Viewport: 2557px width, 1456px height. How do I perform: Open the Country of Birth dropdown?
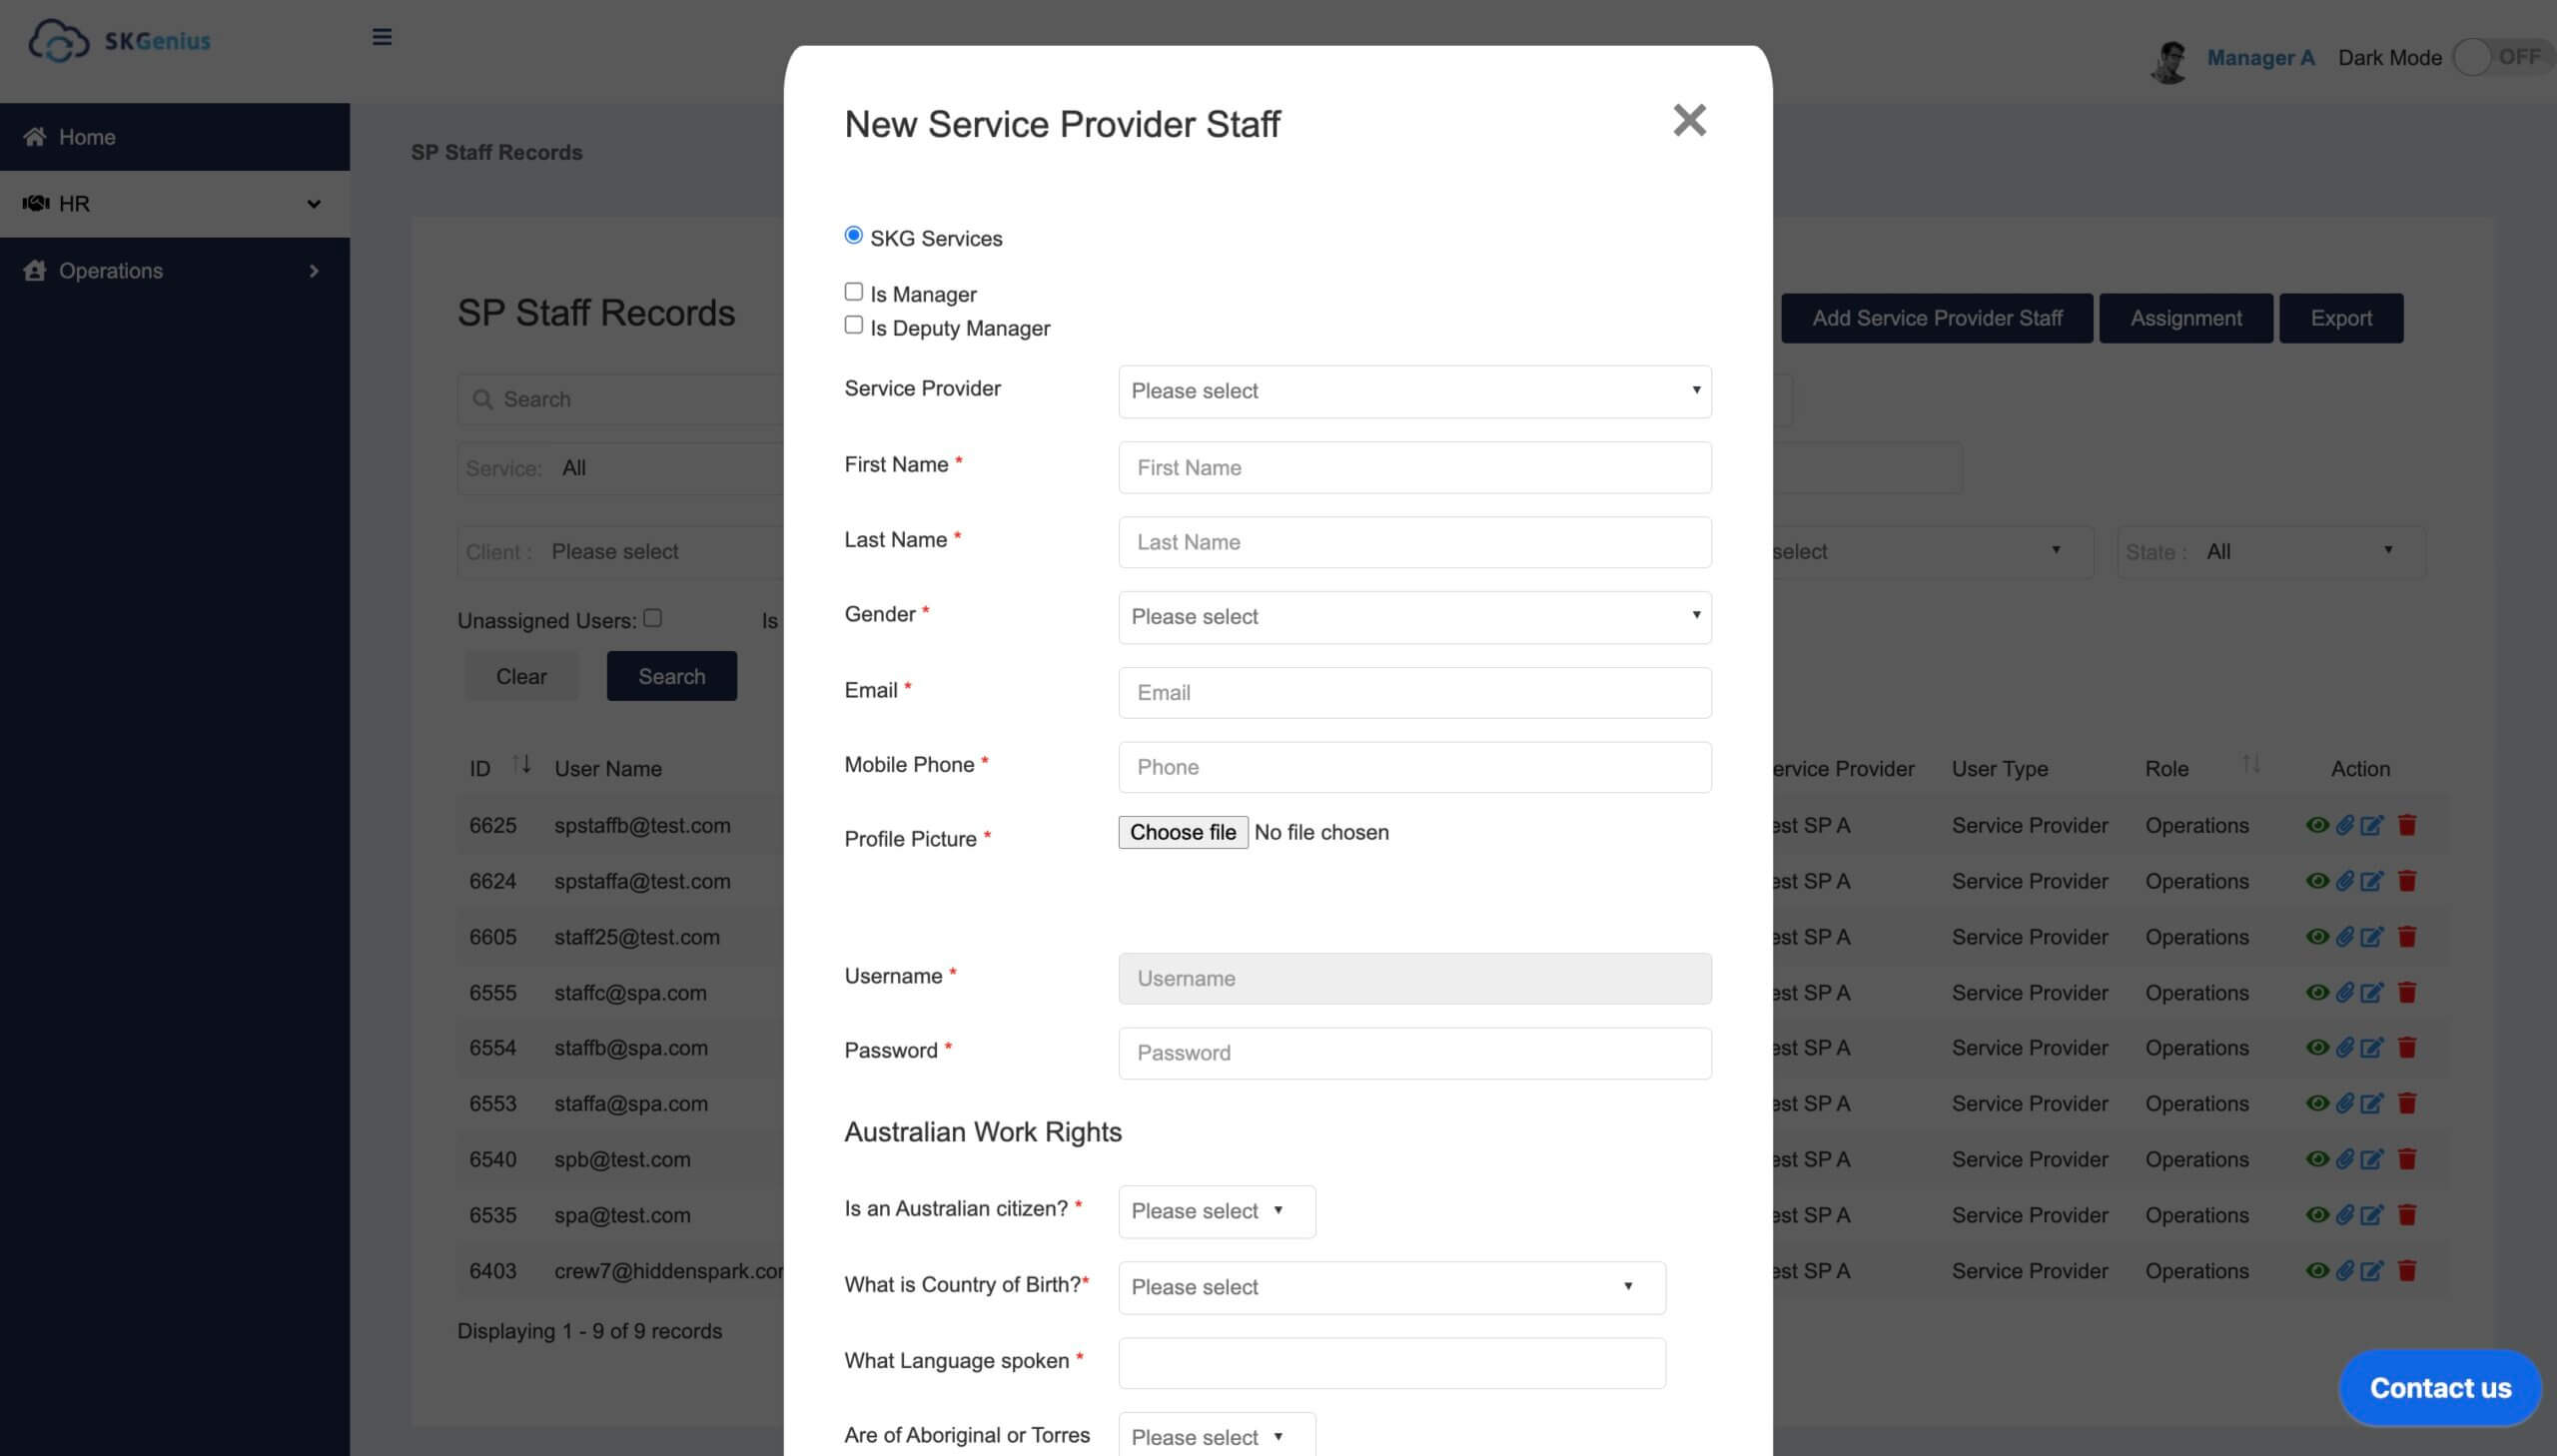[1391, 1287]
